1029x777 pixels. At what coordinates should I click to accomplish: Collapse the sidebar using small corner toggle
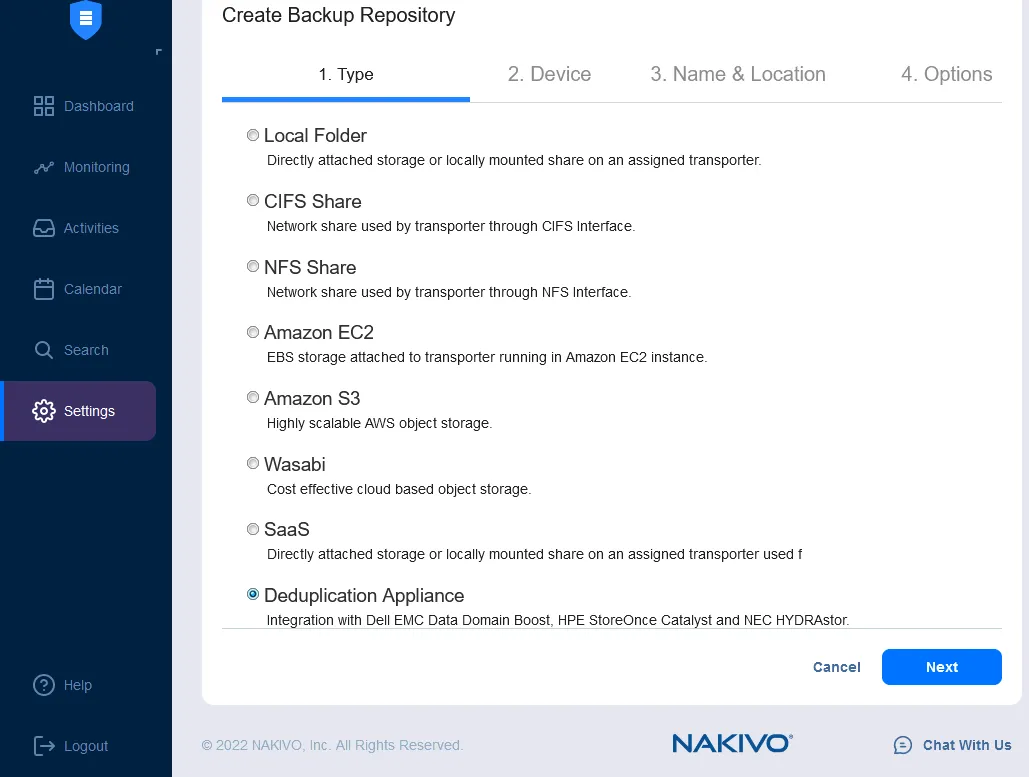pos(158,52)
